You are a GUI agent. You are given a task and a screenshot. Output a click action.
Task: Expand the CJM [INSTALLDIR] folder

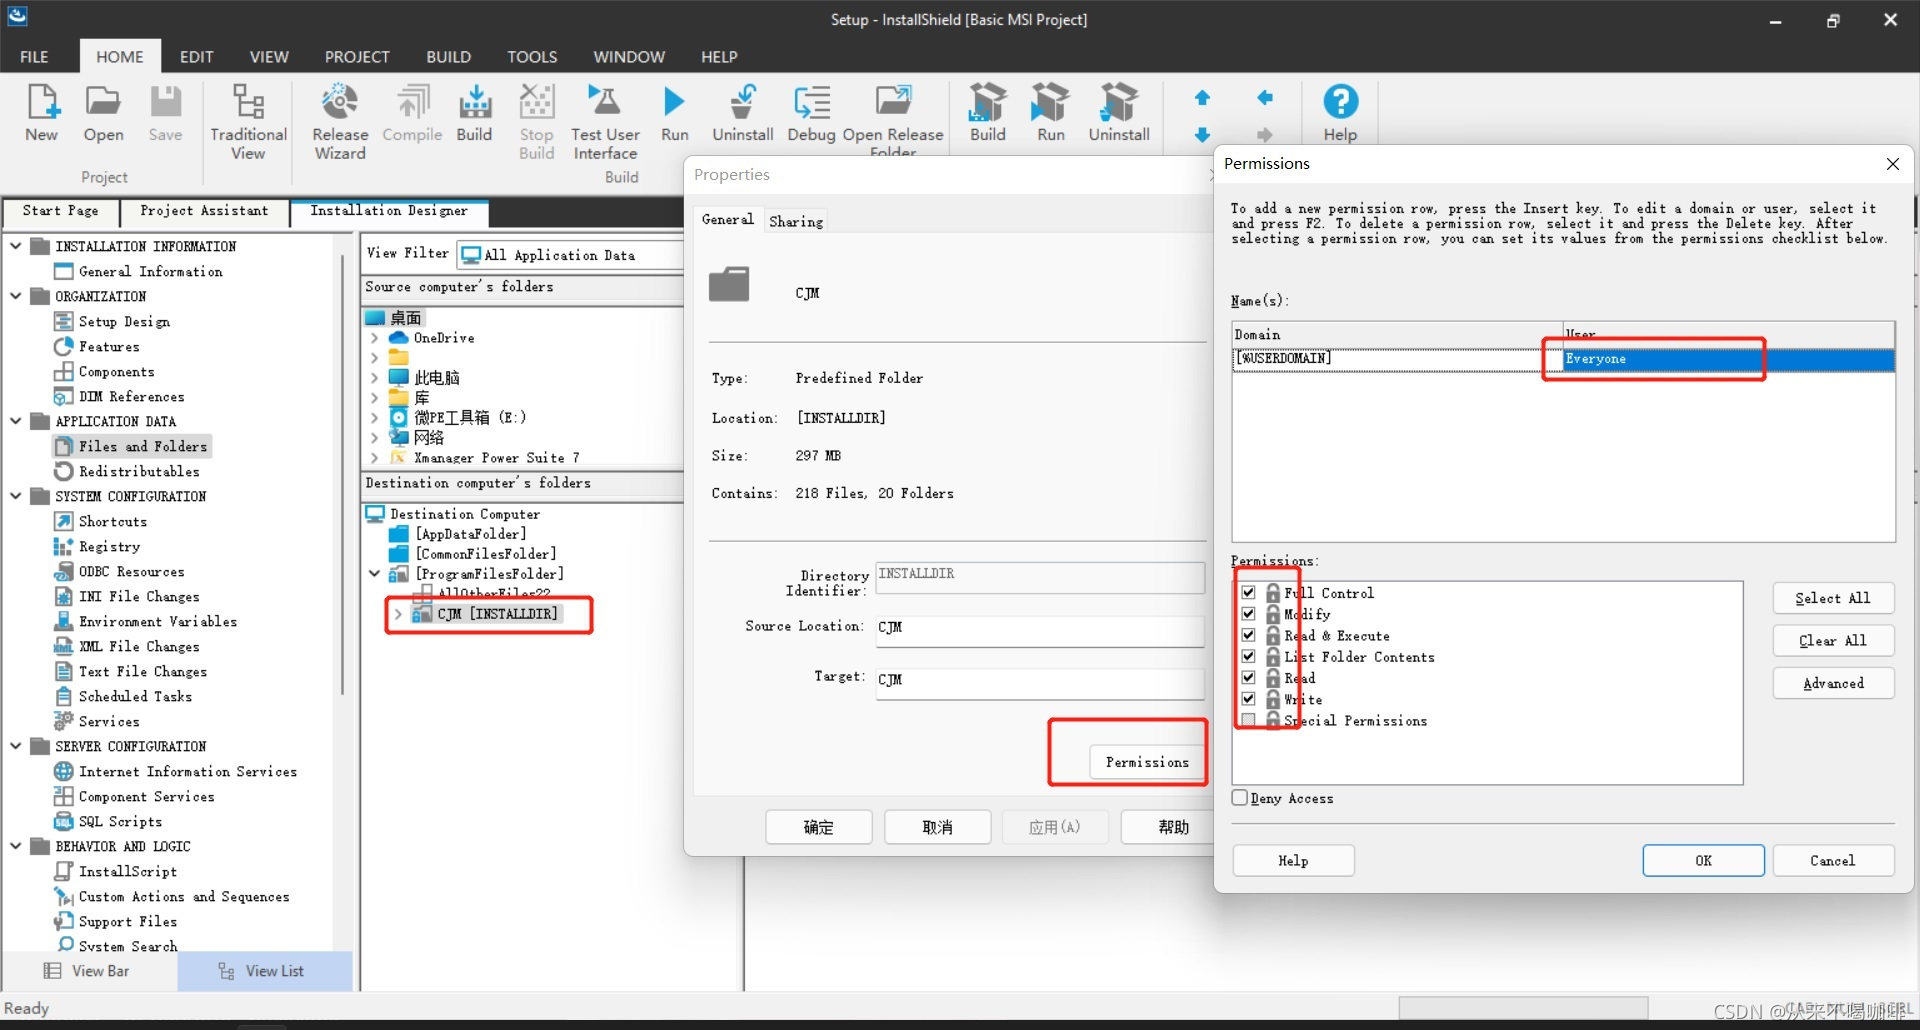pyautogui.click(x=398, y=614)
